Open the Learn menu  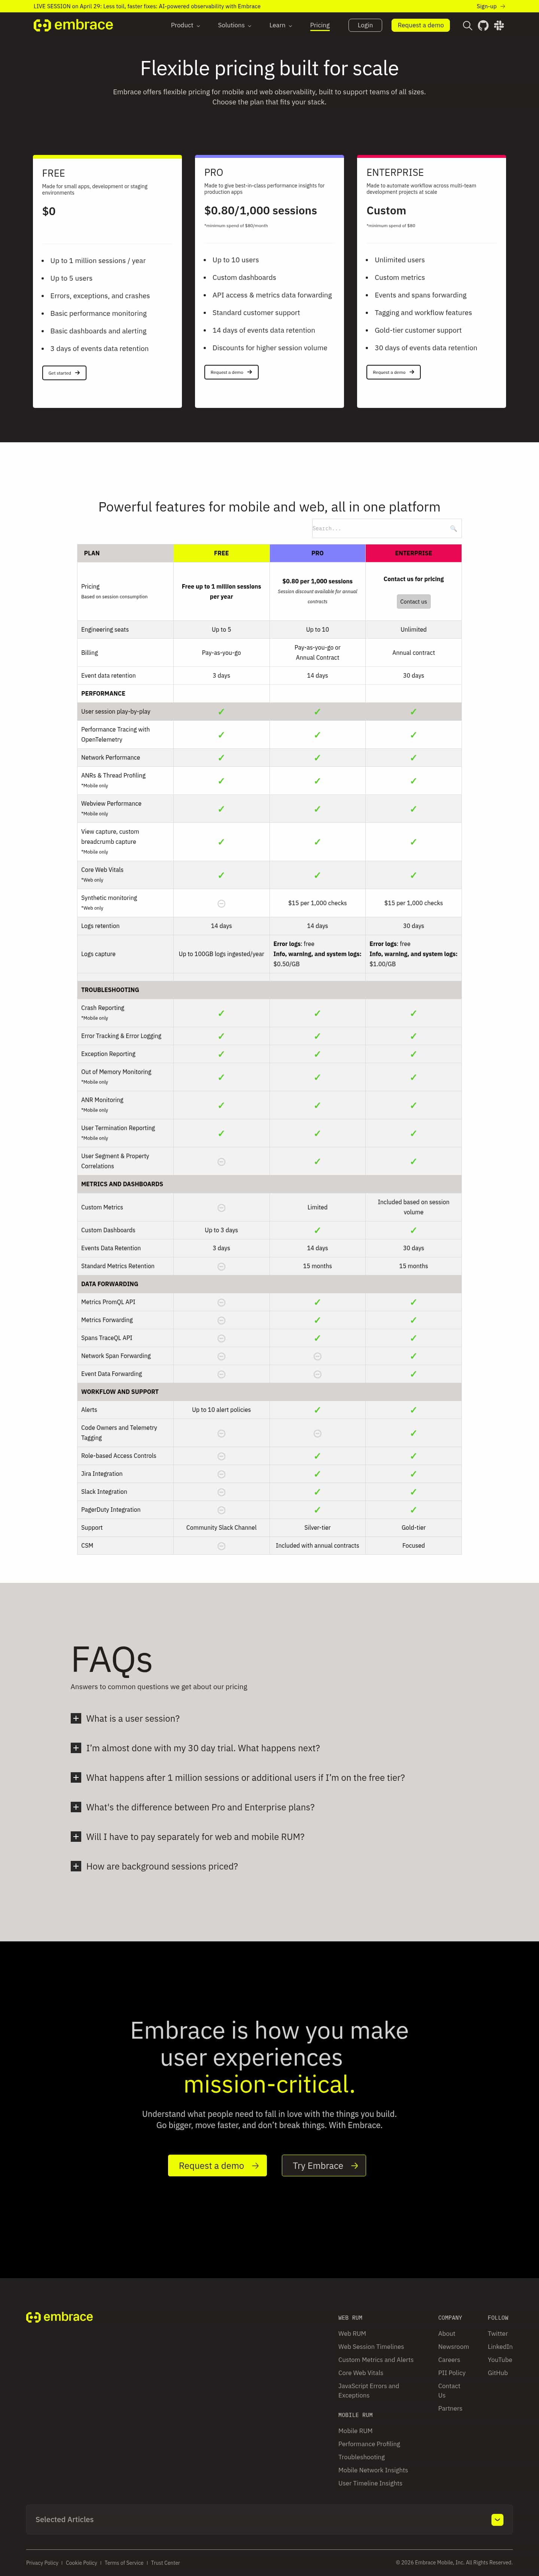[x=280, y=25]
